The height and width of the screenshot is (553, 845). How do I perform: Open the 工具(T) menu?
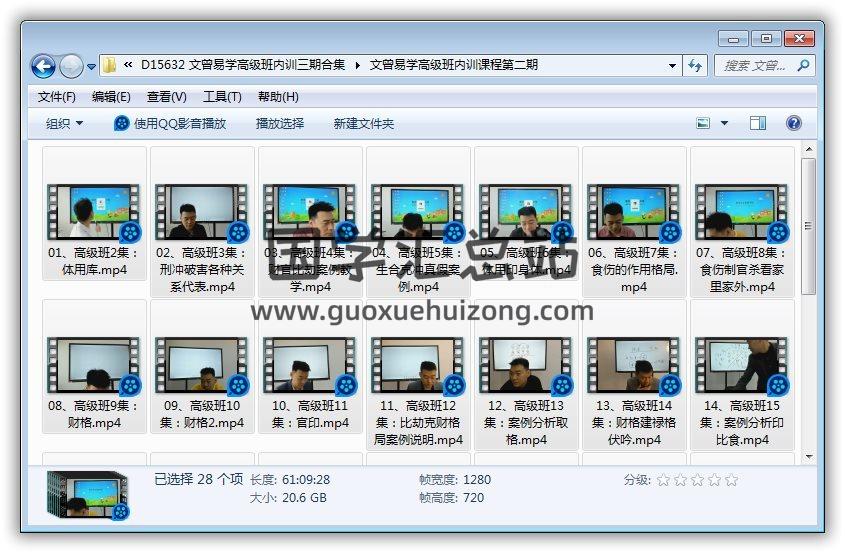(x=222, y=97)
